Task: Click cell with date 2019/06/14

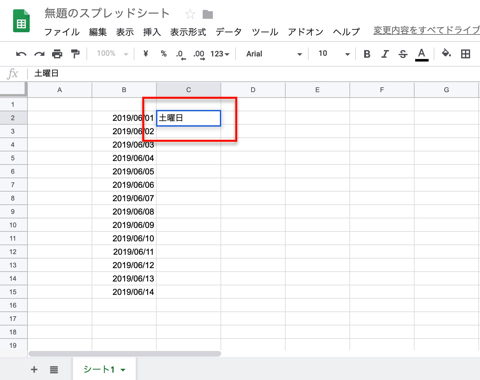Action: pos(124,292)
